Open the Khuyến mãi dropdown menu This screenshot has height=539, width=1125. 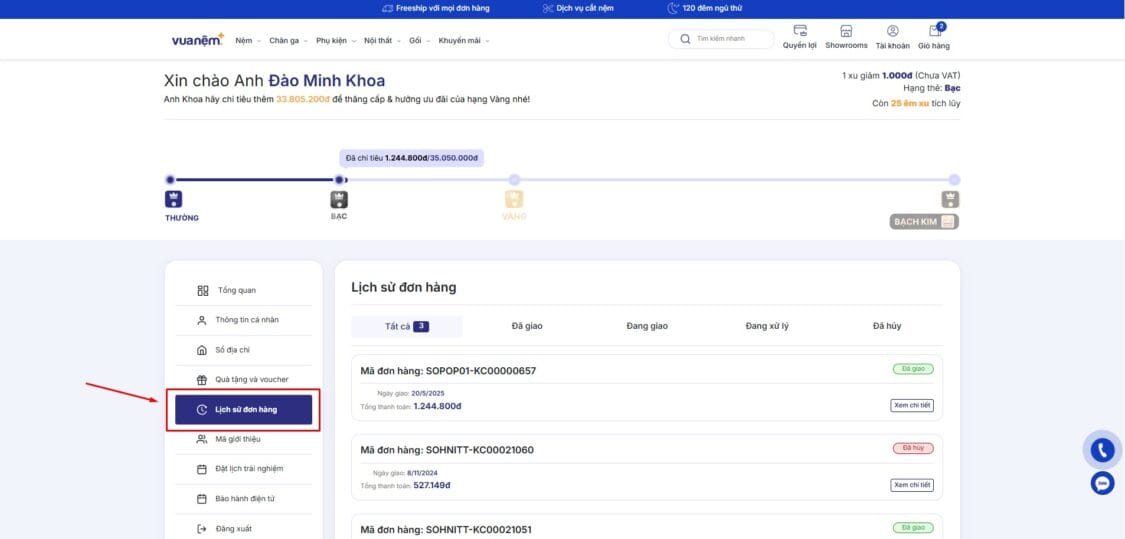pos(463,41)
